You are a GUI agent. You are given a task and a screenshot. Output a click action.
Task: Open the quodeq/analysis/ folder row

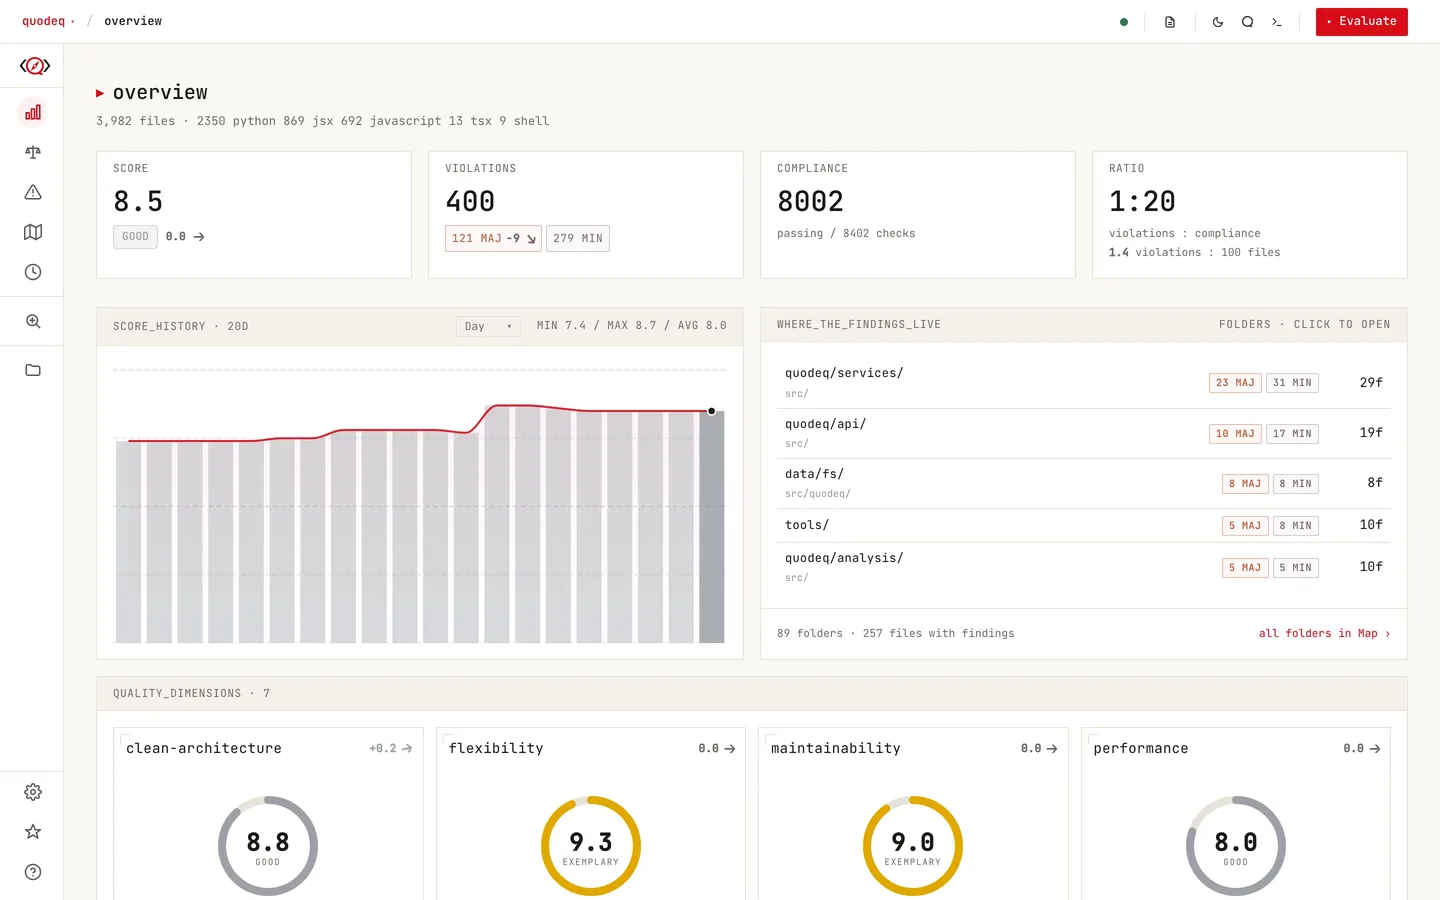click(1084, 567)
